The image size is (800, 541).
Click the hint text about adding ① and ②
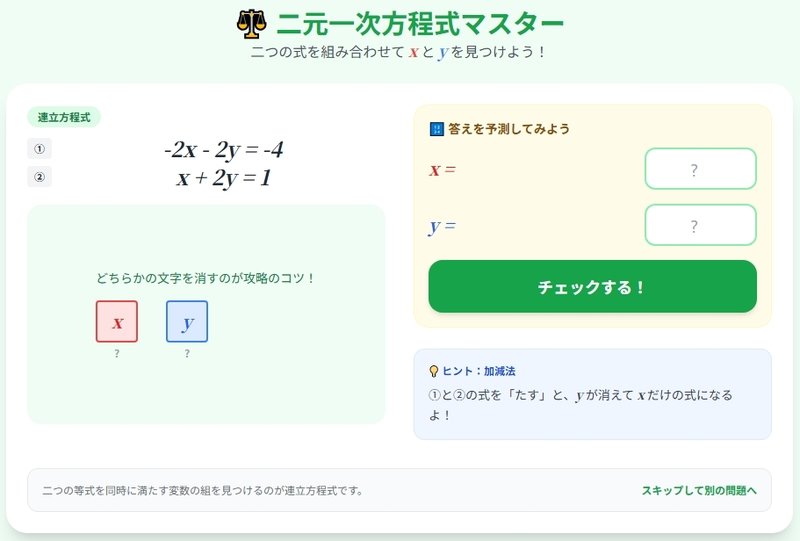point(581,405)
